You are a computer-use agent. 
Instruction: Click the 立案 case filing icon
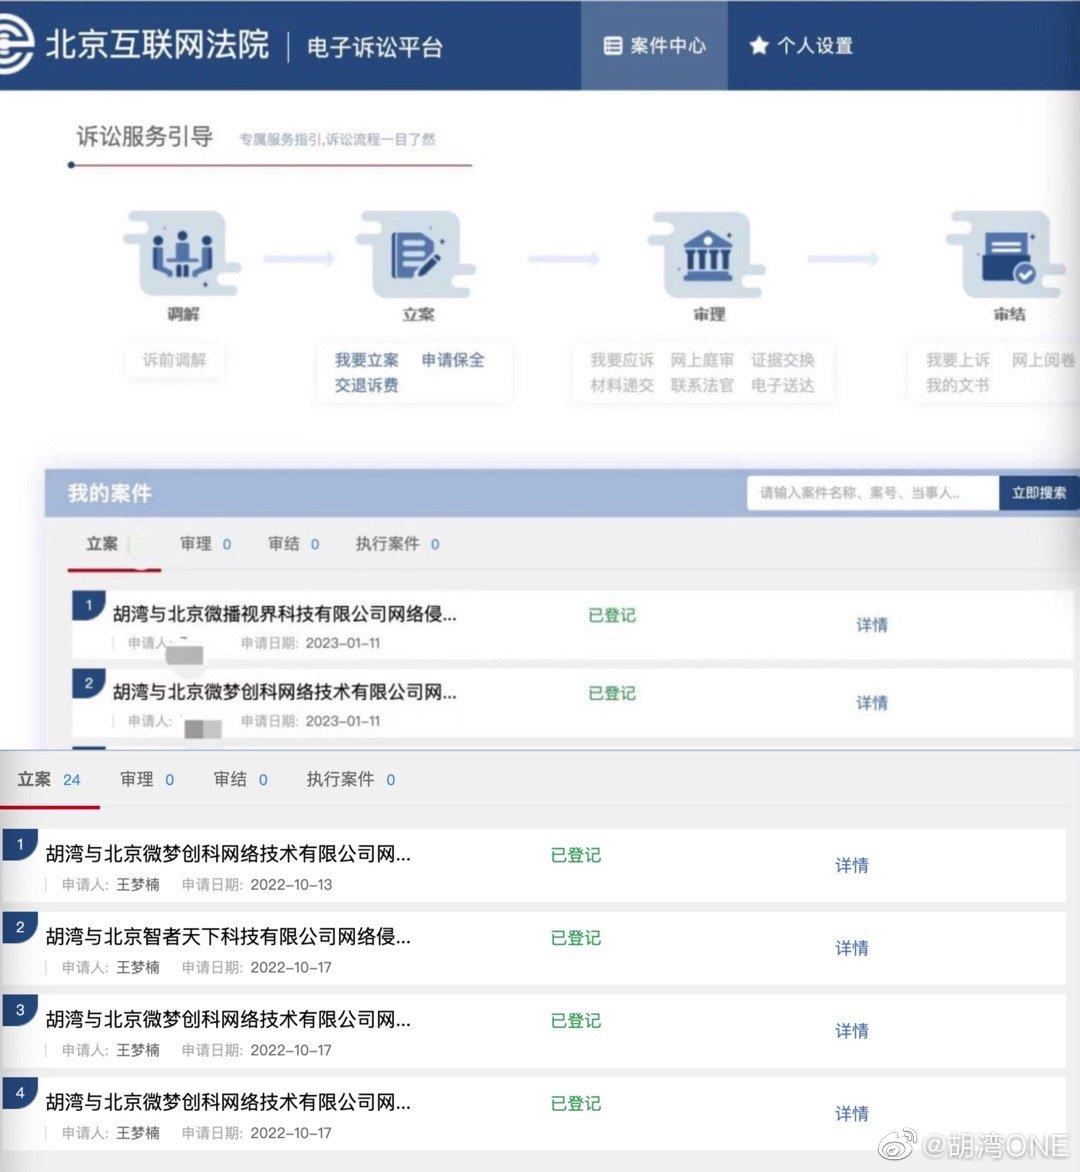click(416, 255)
